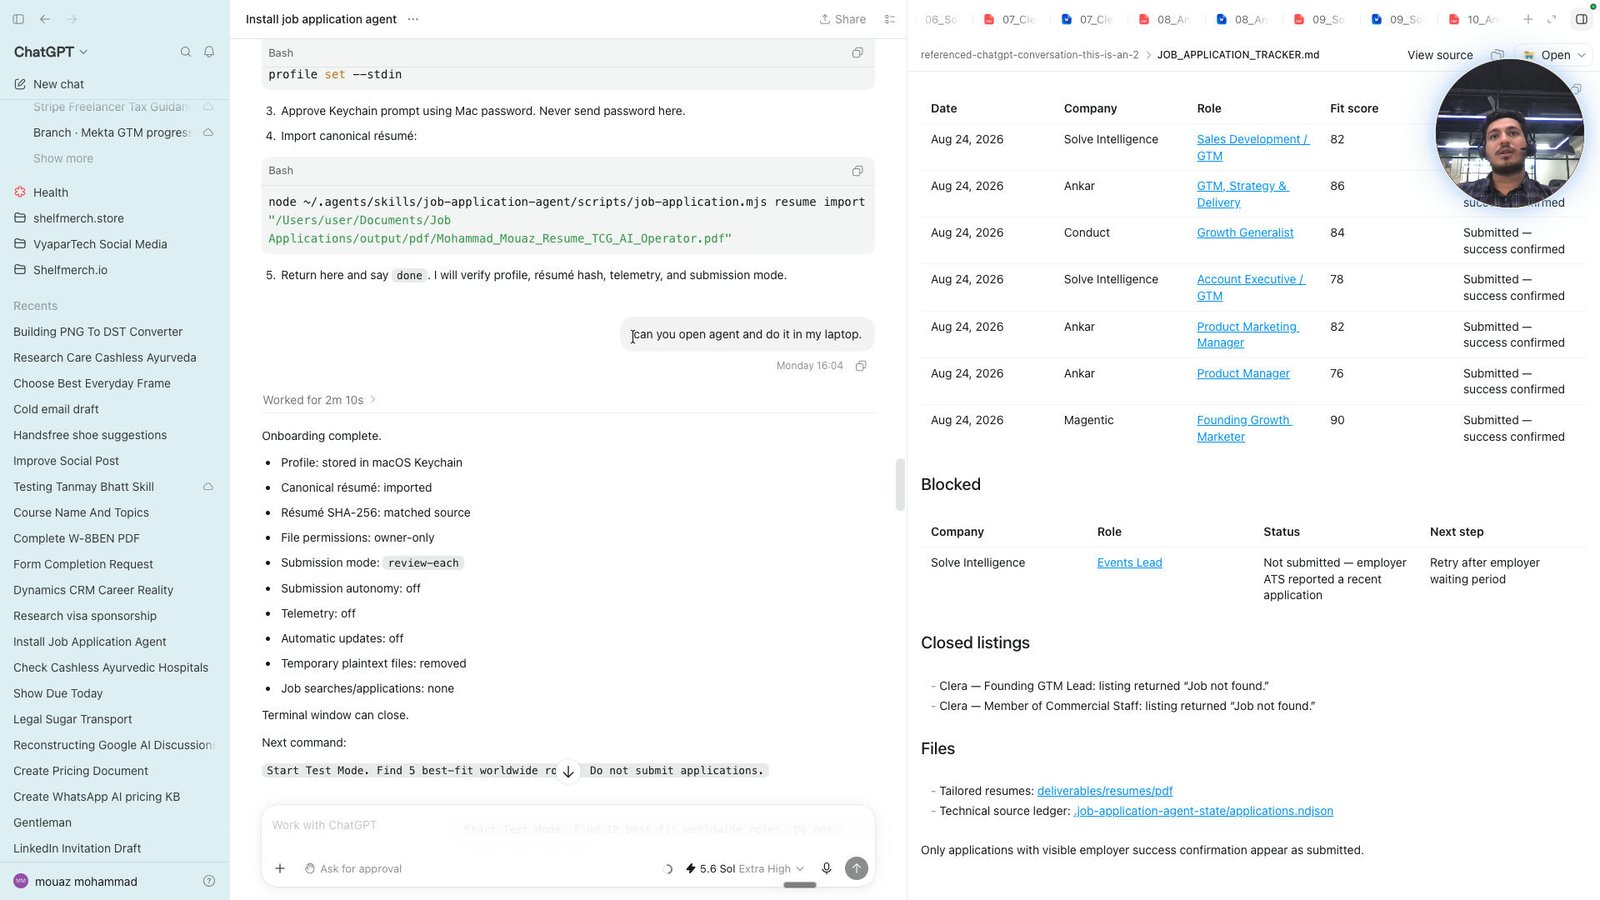
Task: Send the message with the arrow button
Action: [856, 869]
